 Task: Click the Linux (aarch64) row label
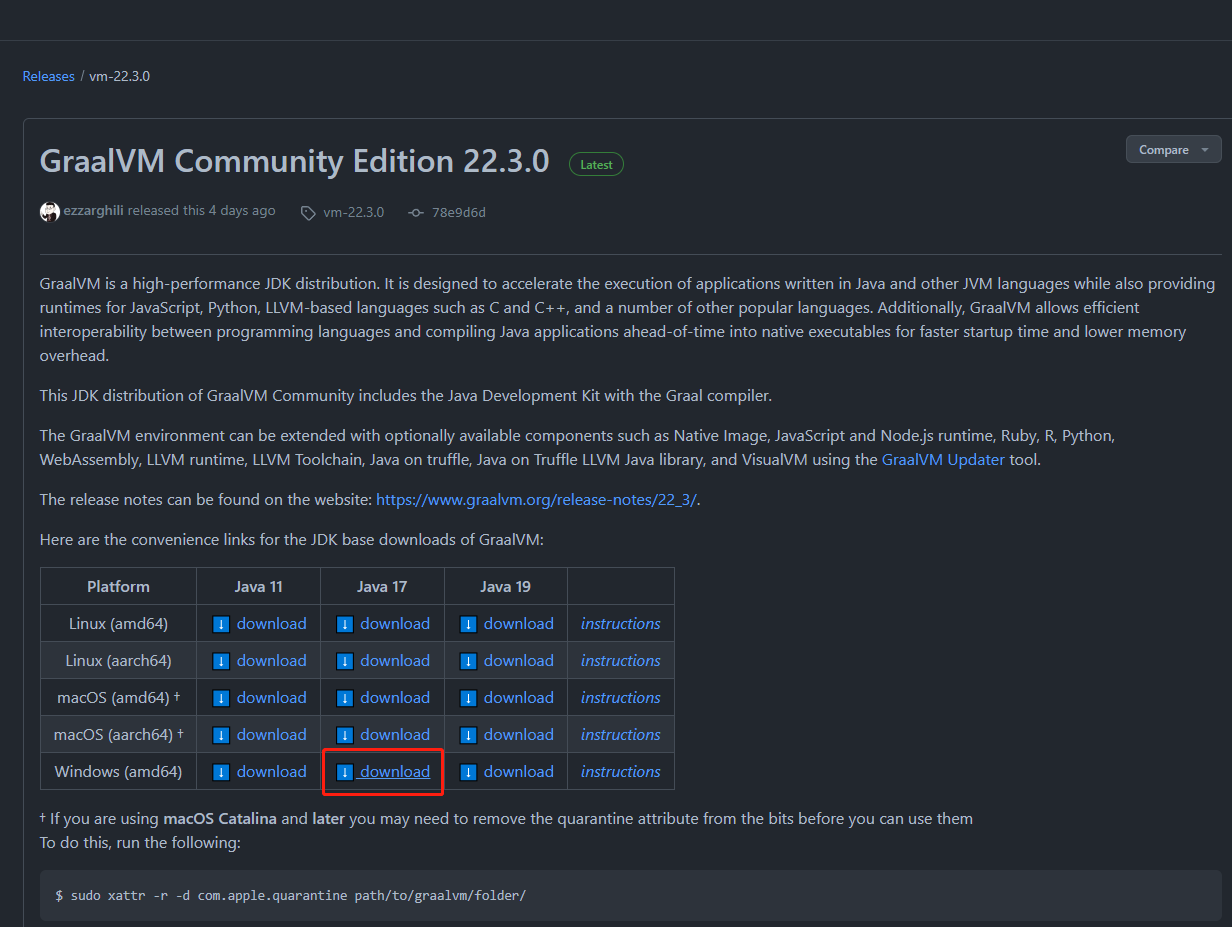coord(118,661)
